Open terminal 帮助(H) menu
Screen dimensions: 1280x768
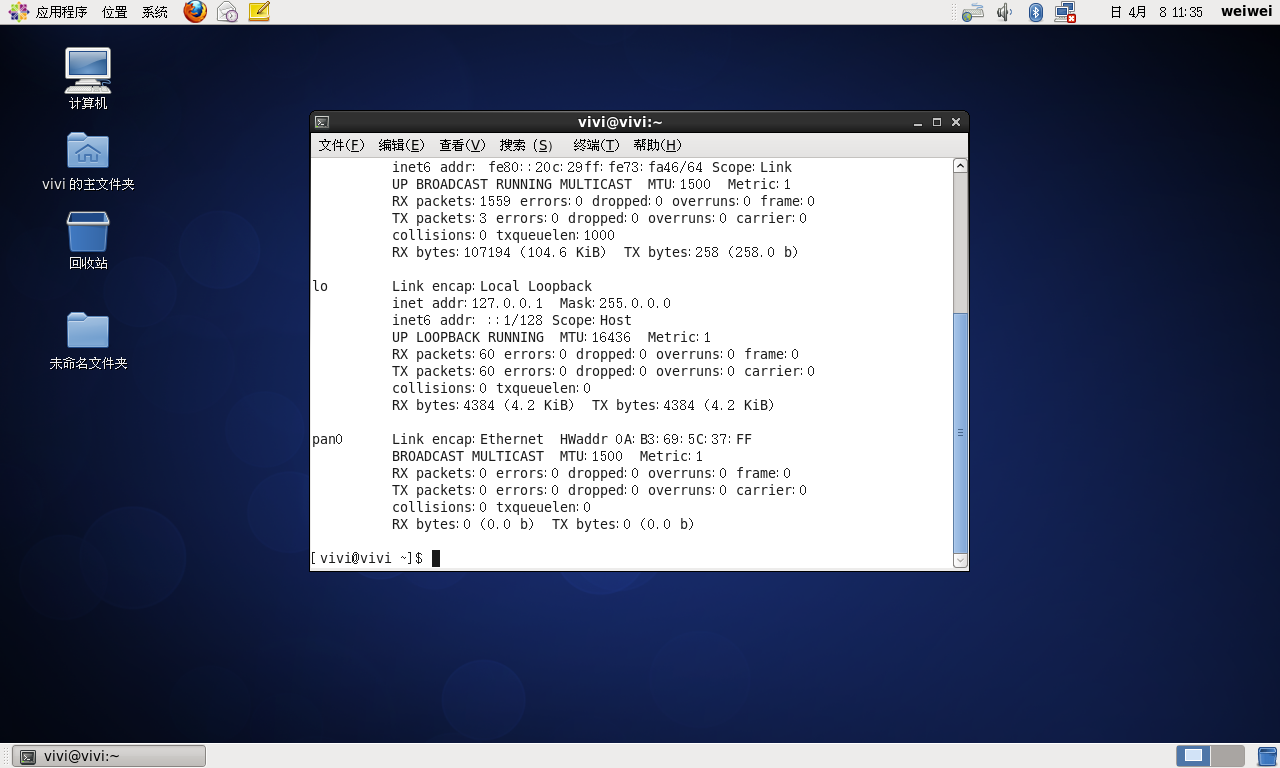tap(657, 145)
